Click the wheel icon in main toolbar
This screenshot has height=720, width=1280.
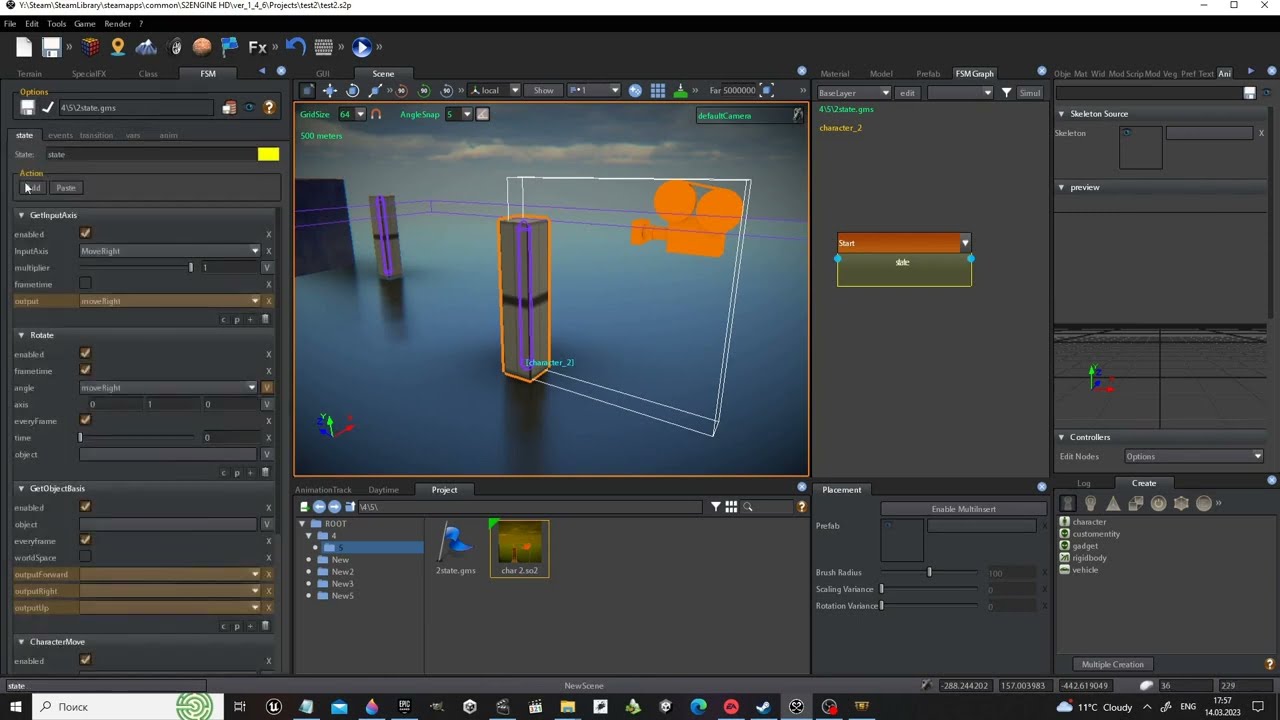176,47
